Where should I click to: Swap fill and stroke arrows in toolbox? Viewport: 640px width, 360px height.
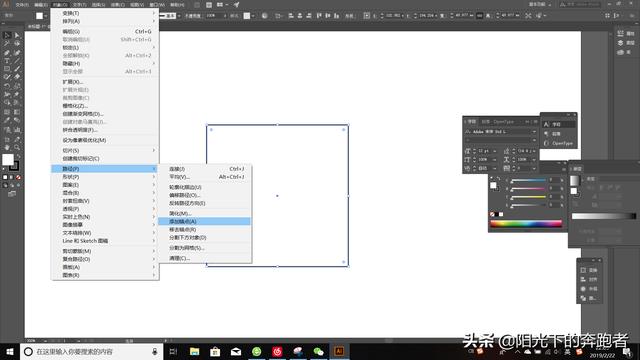point(18,156)
